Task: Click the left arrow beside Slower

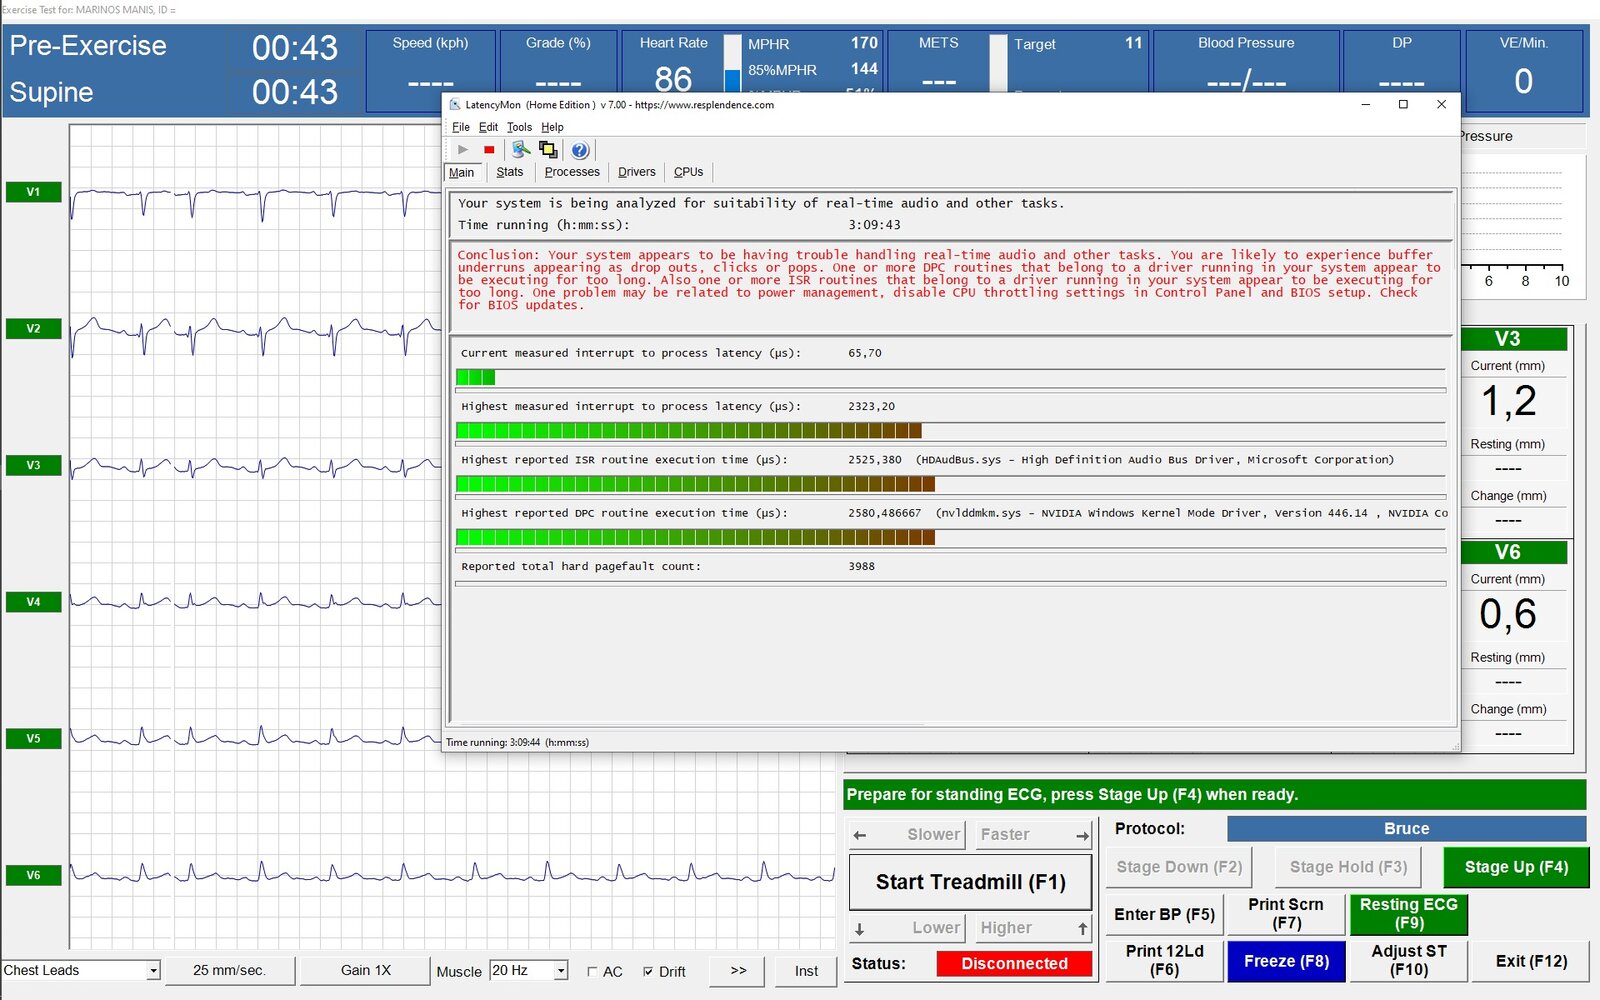Action: tap(860, 835)
